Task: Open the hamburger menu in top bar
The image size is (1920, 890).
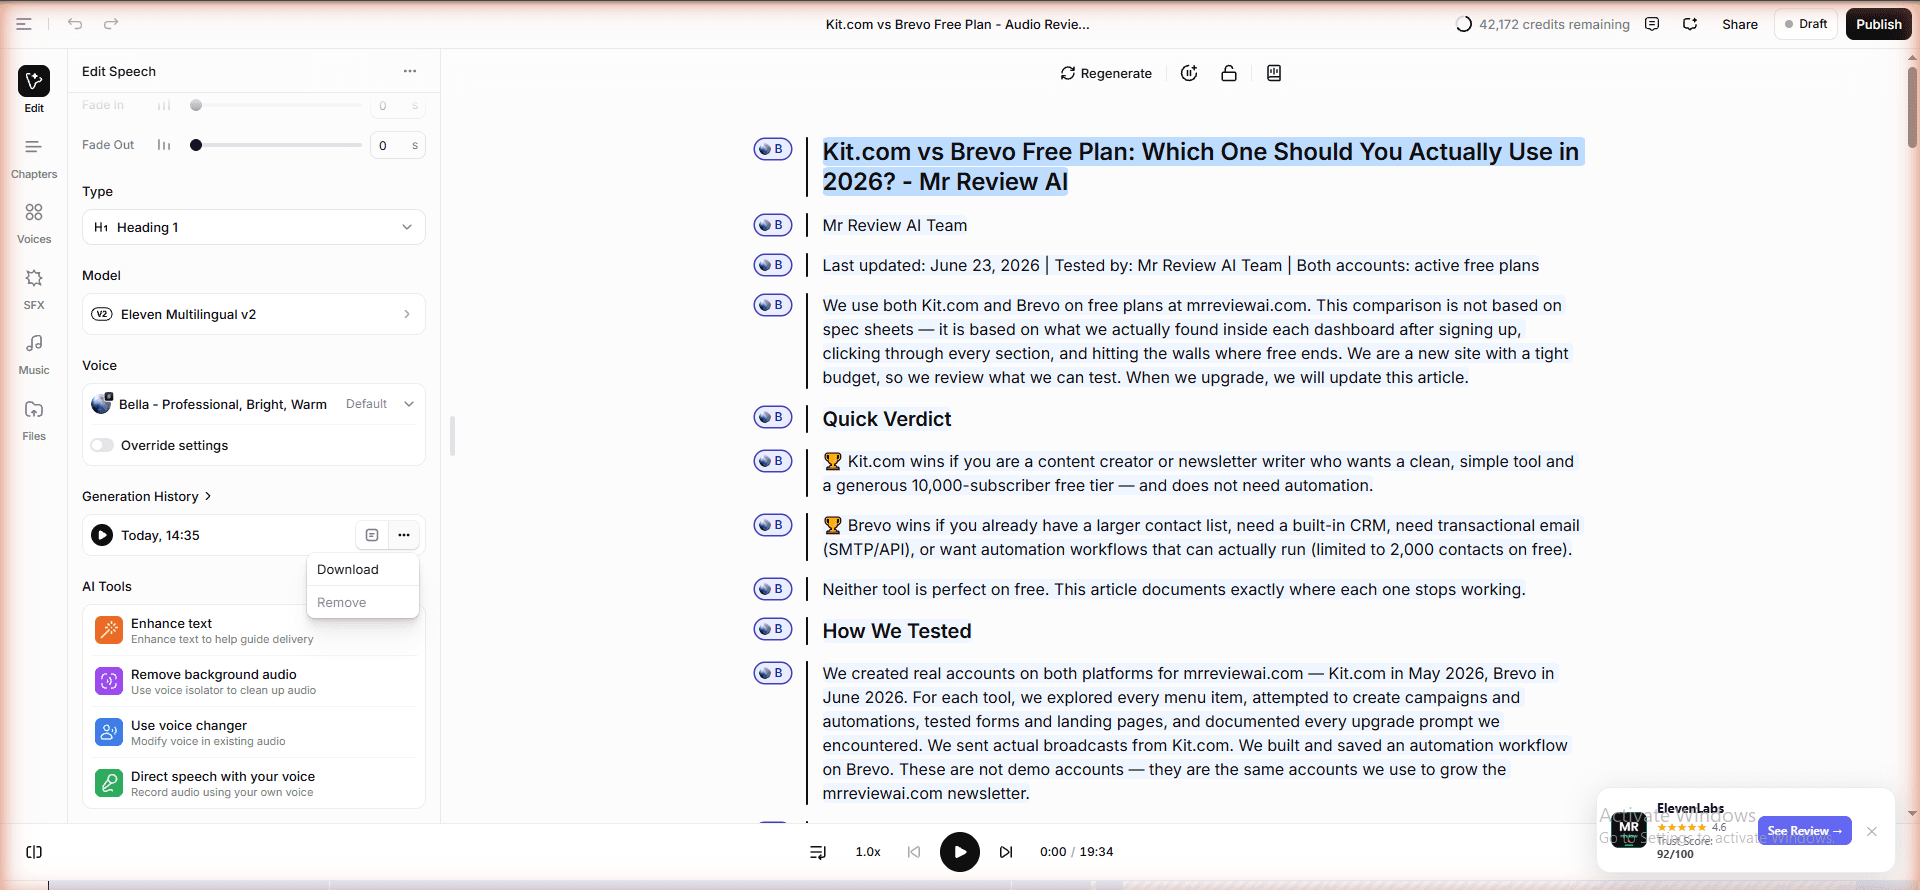Action: (24, 24)
